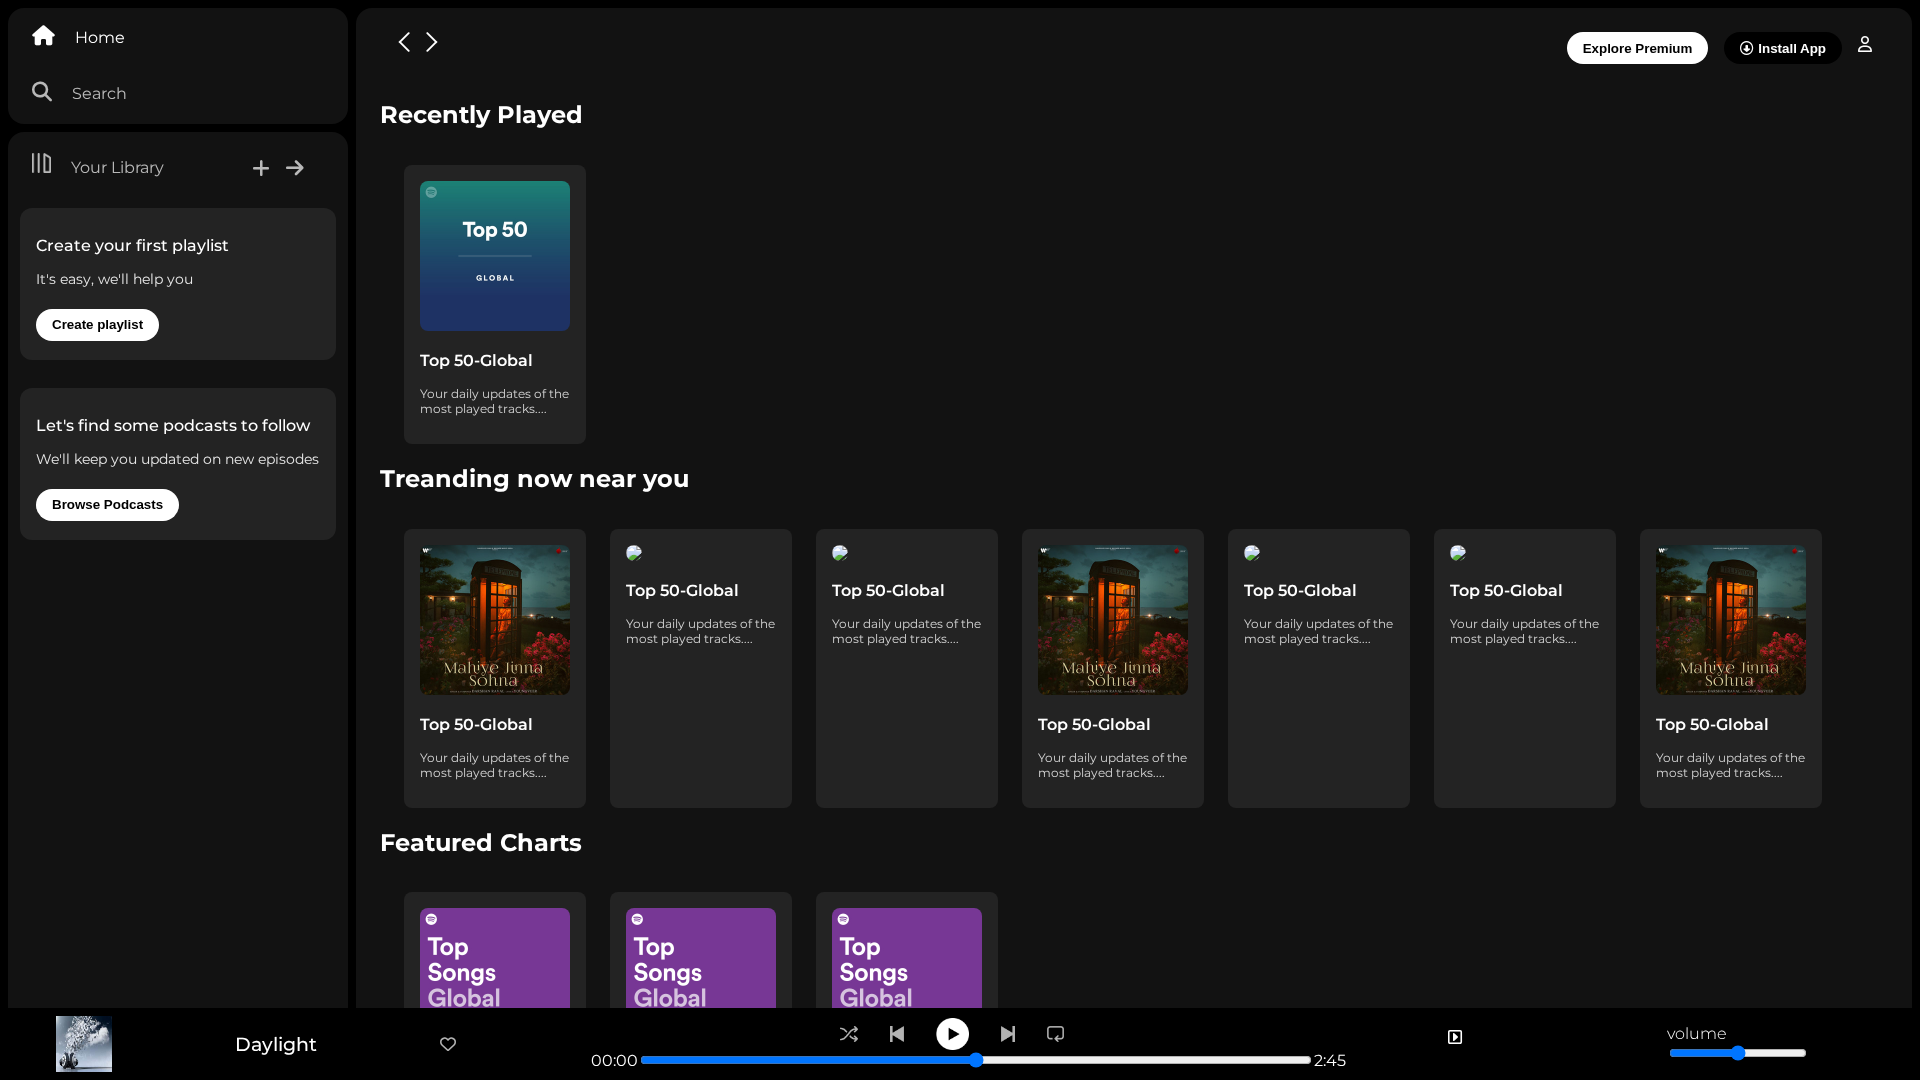Click the Recently Played heading
The width and height of the screenshot is (1920, 1080).
481,115
